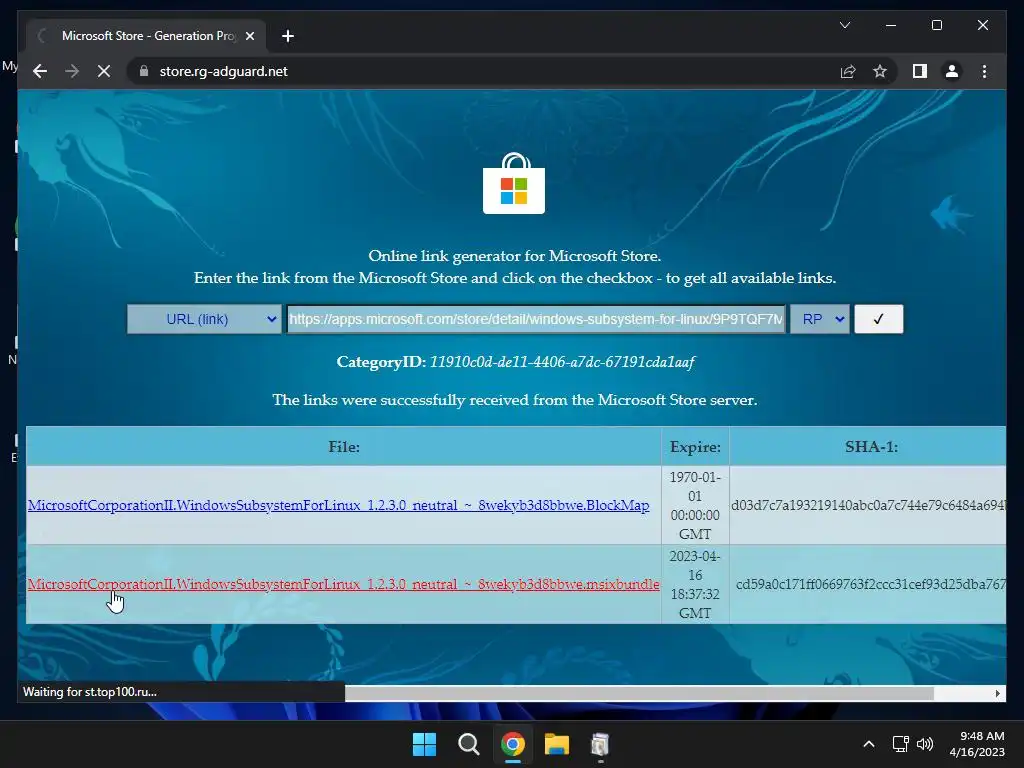
Task: Click the horizontal scrollbar right arrow
Action: 997,693
